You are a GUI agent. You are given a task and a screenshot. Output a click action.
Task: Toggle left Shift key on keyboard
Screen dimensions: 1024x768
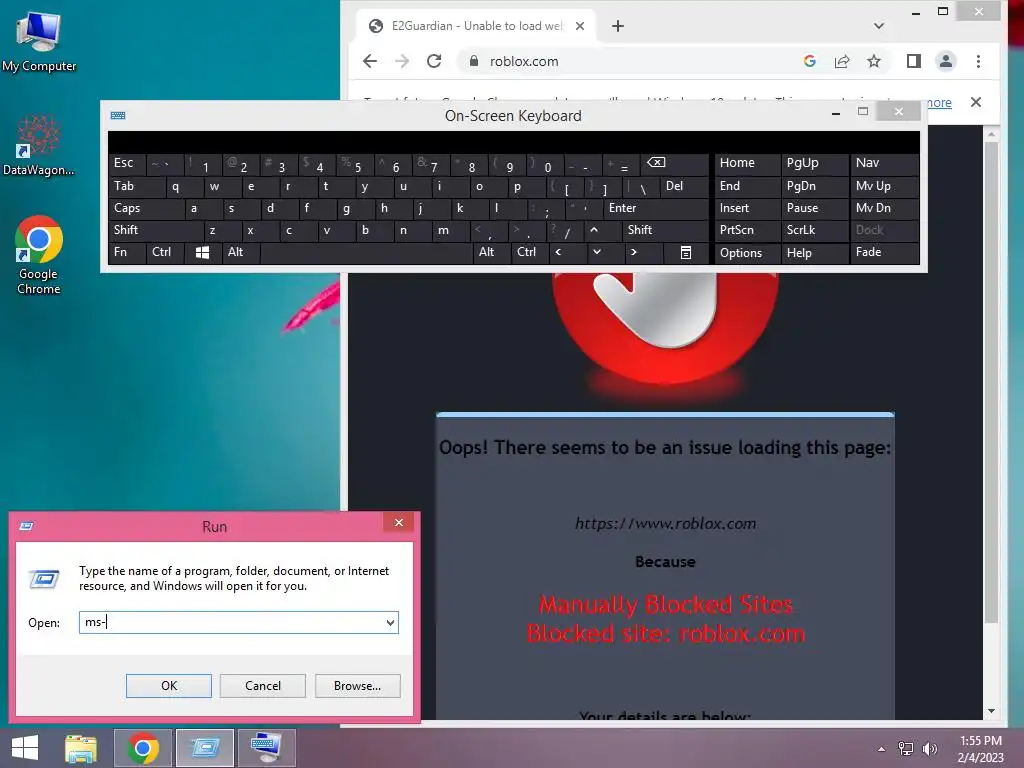click(157, 230)
